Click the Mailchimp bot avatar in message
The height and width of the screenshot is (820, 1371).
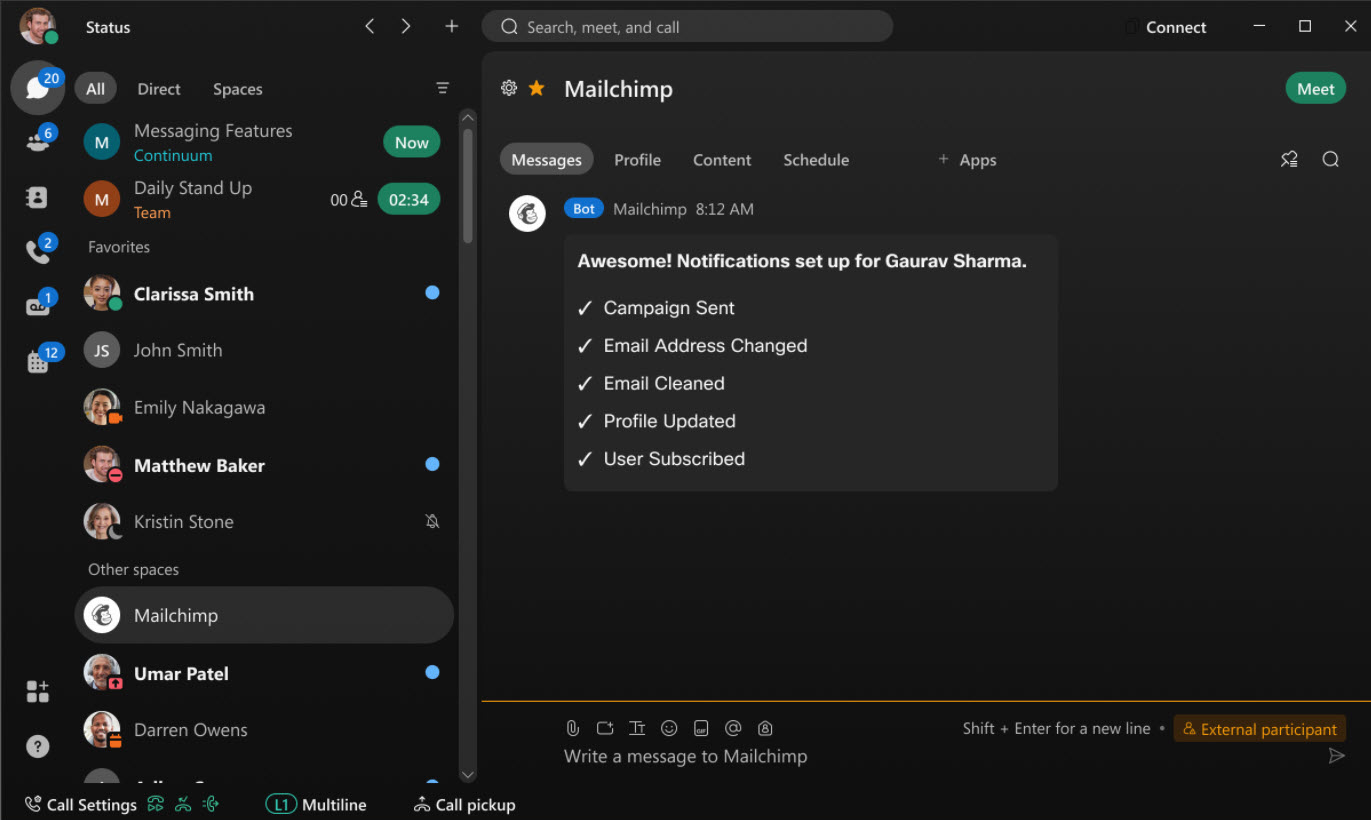[x=527, y=213]
